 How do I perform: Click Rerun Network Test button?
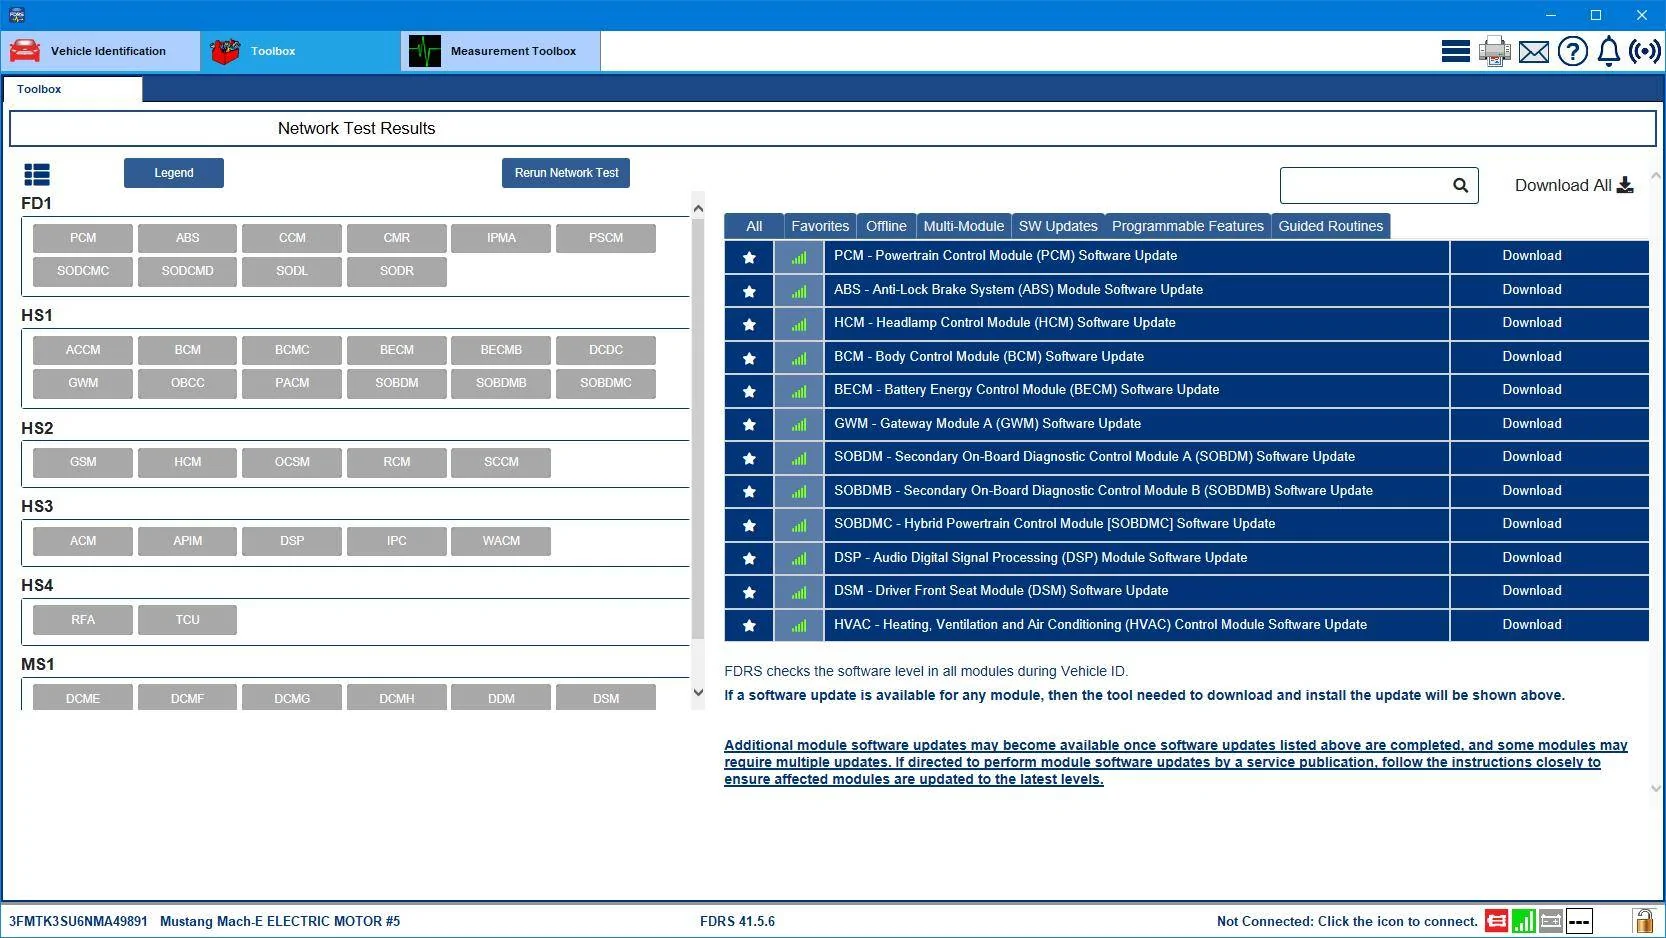[566, 173]
